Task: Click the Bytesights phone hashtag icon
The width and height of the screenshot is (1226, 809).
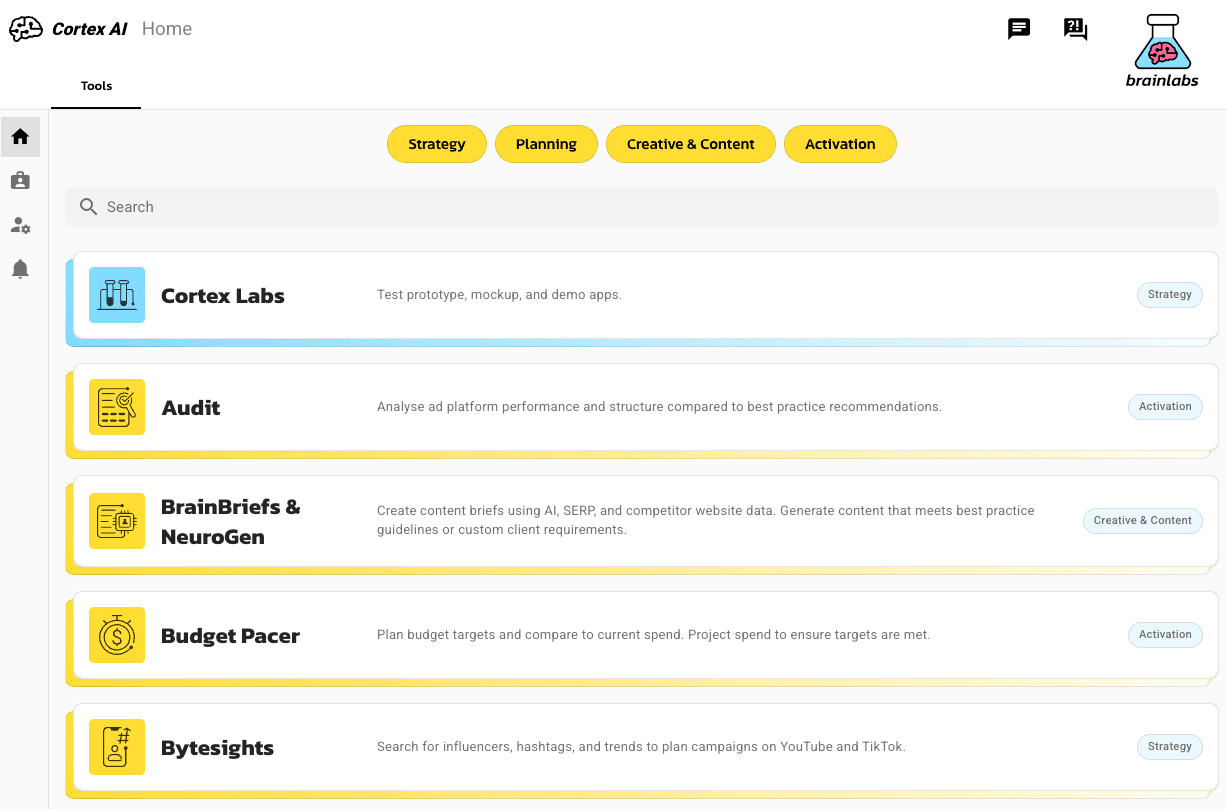Action: [x=117, y=747]
